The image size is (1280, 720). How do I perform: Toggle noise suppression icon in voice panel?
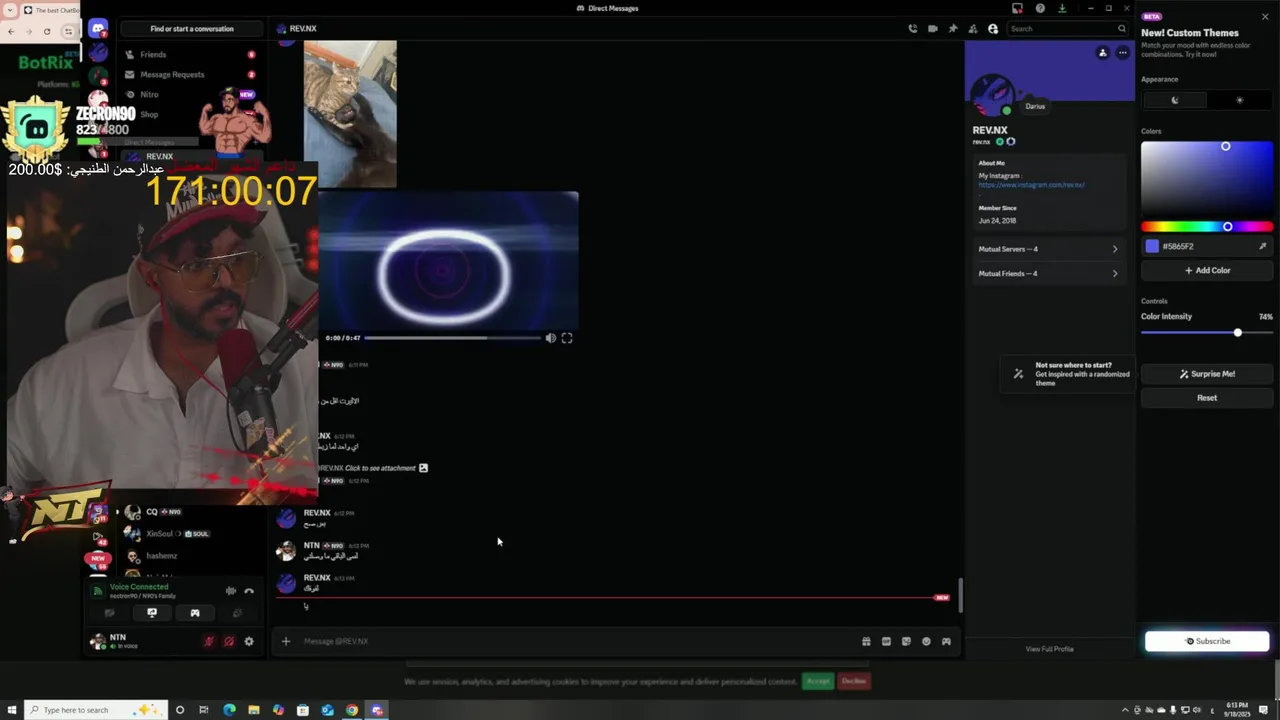tap(231, 591)
